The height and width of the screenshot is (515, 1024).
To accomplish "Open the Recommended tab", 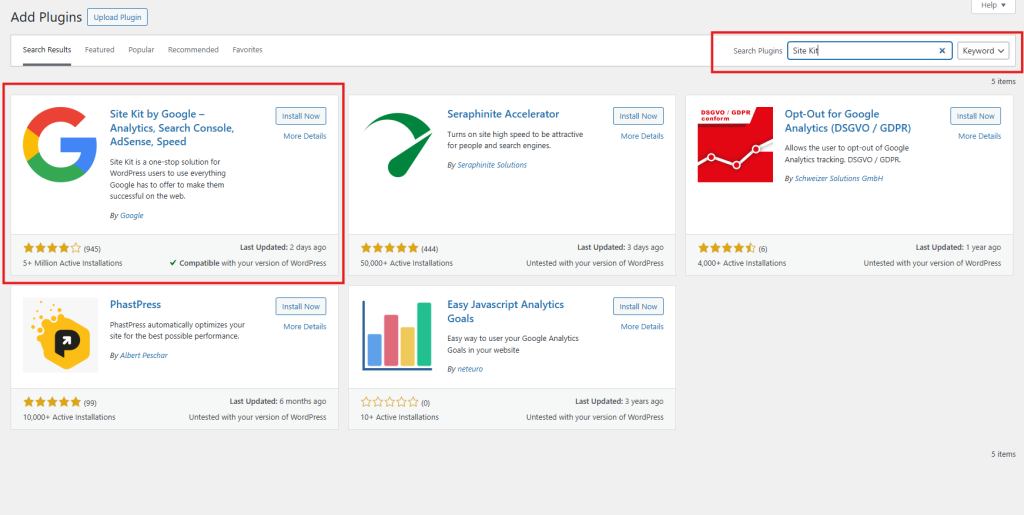I will [193, 50].
